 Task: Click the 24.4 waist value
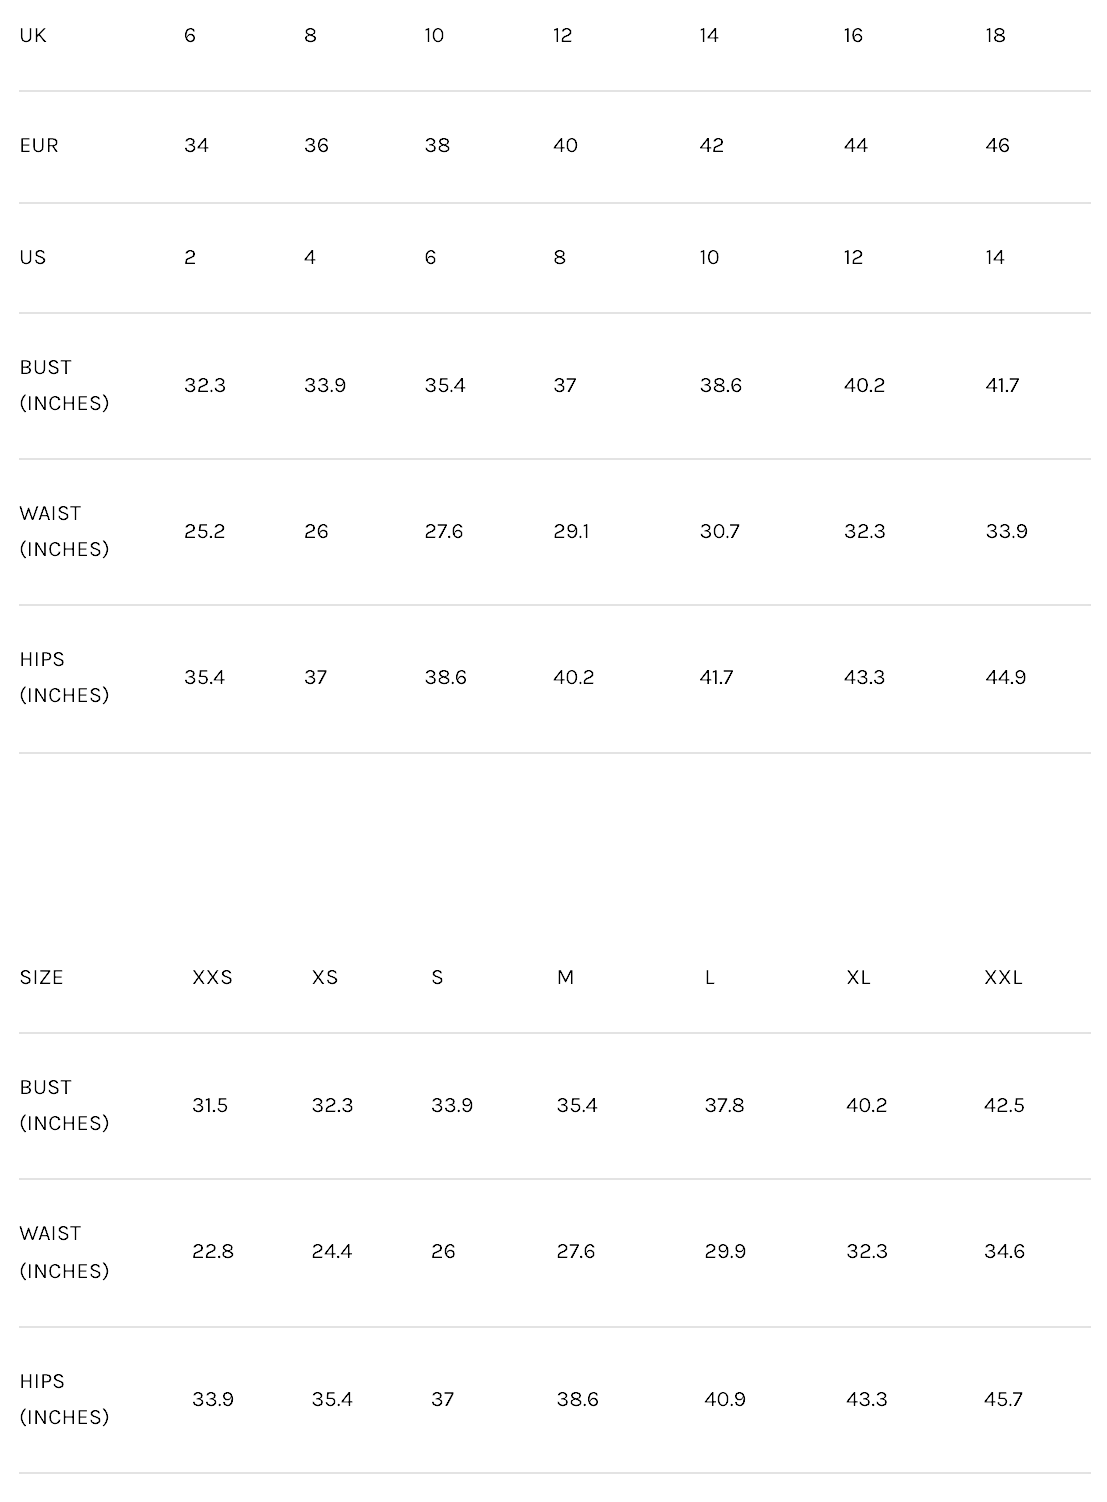331,1252
